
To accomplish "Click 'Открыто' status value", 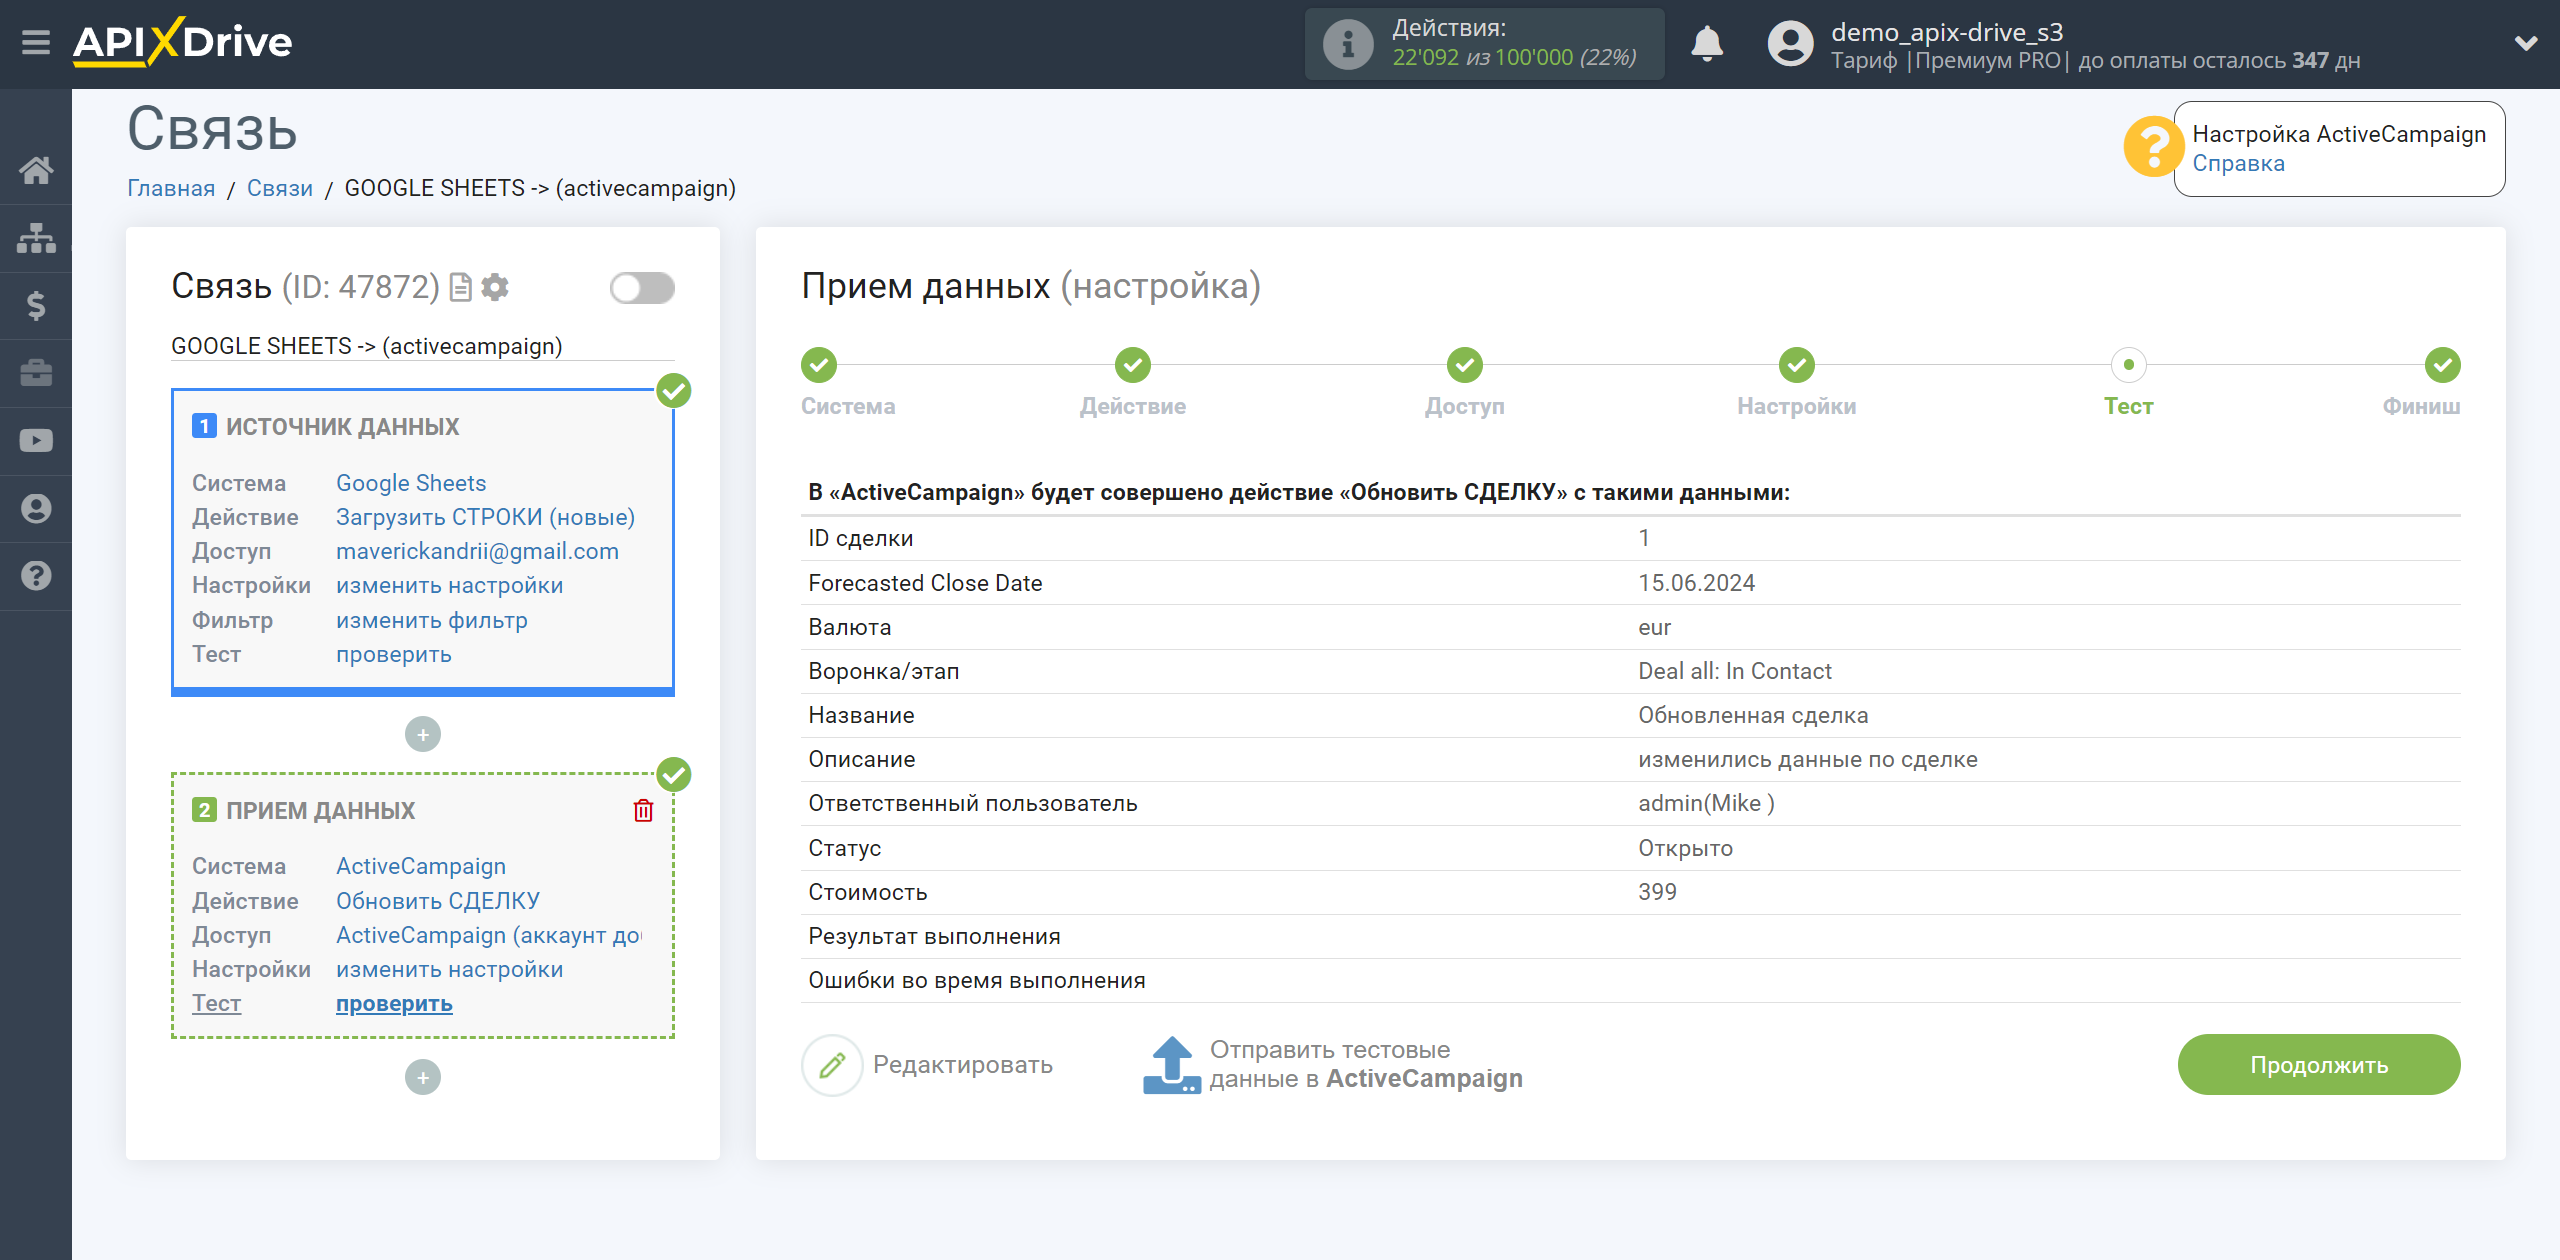I will pyautogui.click(x=1685, y=849).
